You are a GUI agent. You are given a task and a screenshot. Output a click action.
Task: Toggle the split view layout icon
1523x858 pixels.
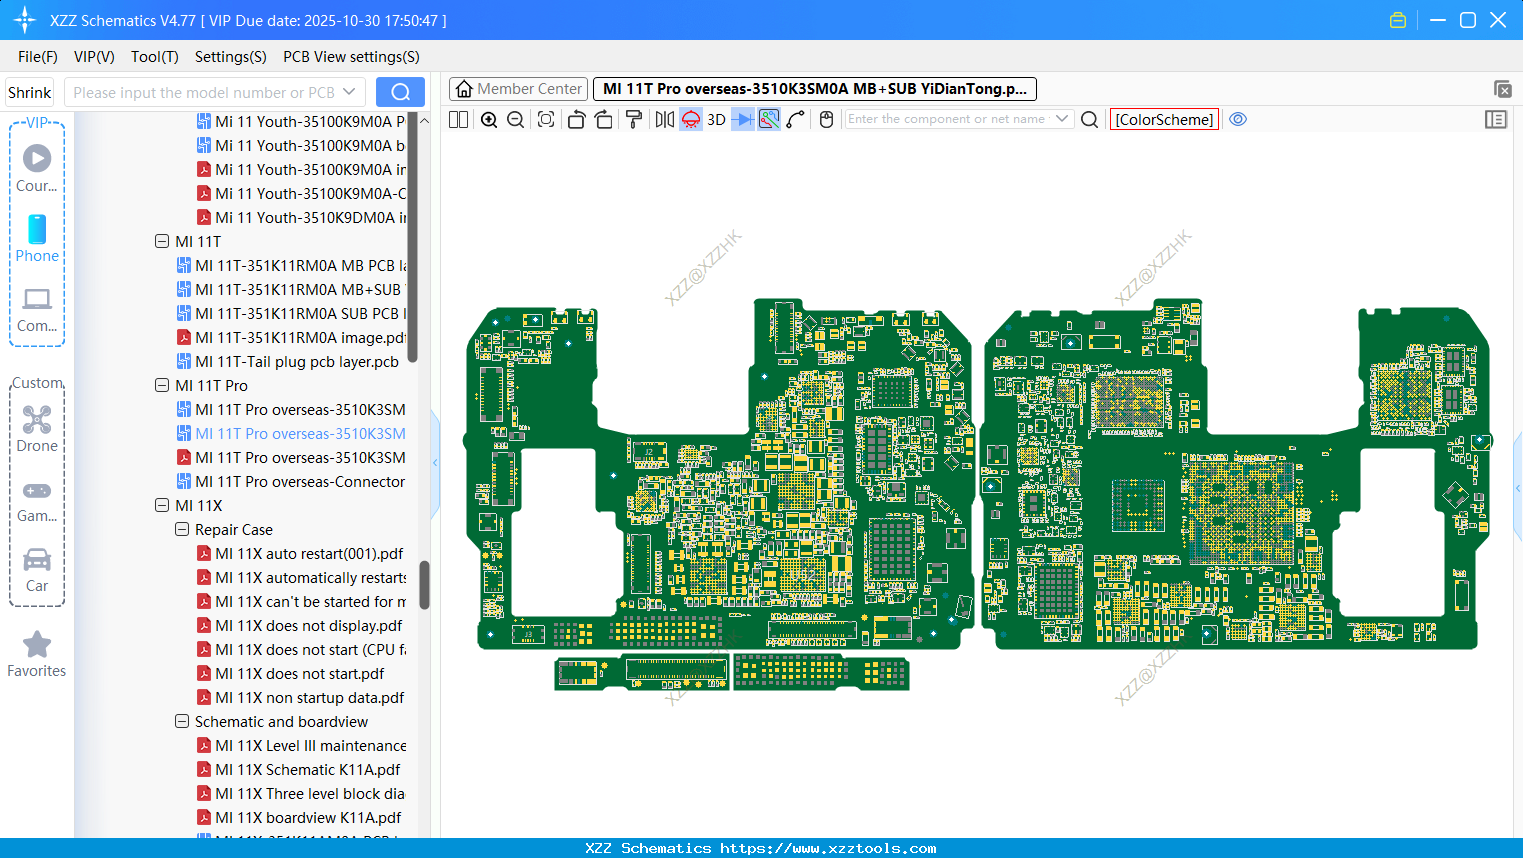point(458,120)
